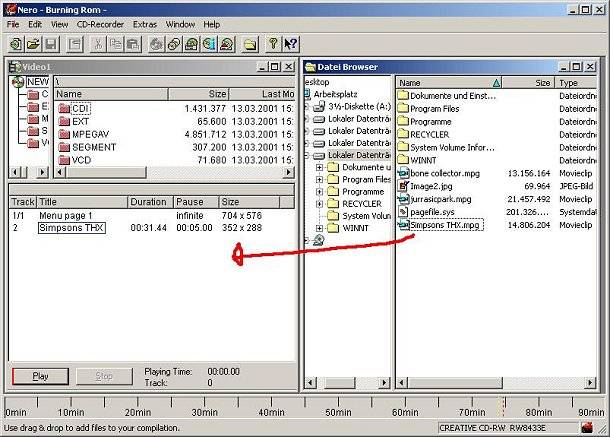Viewport: 610px width, 437px height.
Task: Click the Open compilation folder icon
Action: 33,44
